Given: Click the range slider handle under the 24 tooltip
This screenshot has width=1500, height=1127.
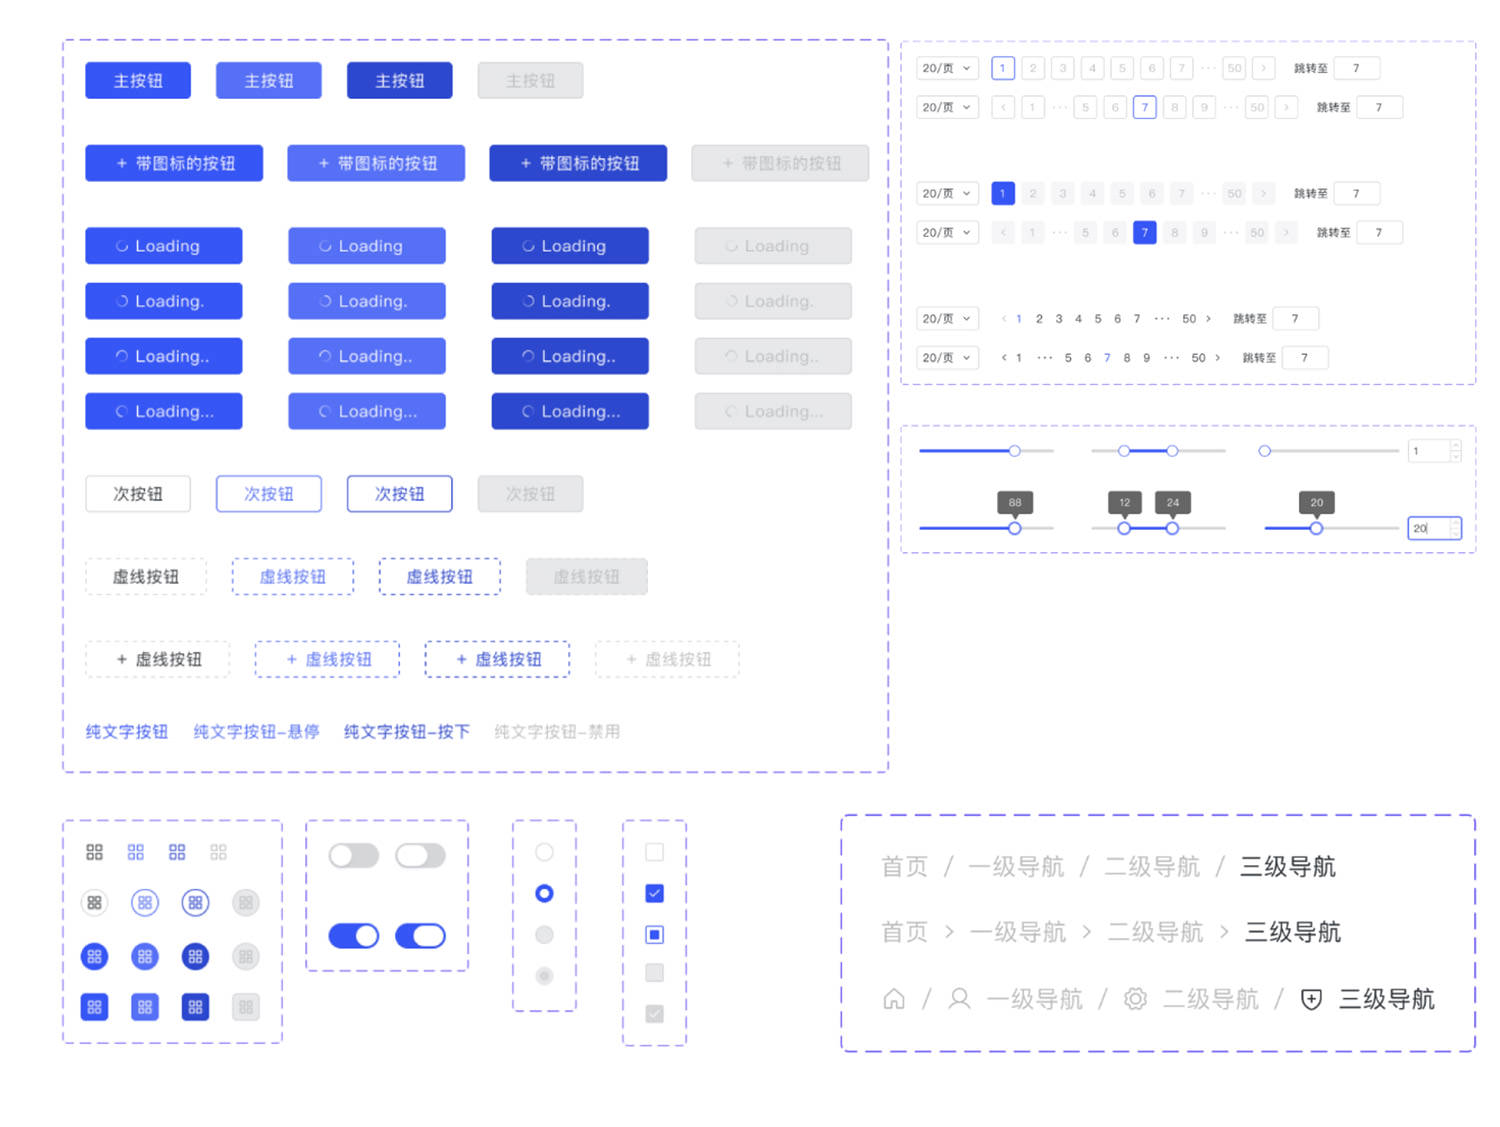Looking at the screenshot, I should click(1172, 528).
